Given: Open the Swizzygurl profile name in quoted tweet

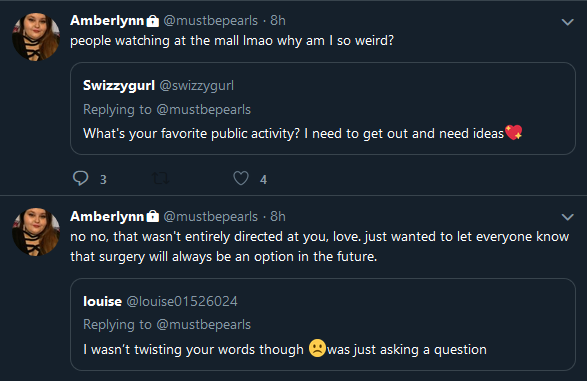Looking at the screenshot, I should point(119,85).
